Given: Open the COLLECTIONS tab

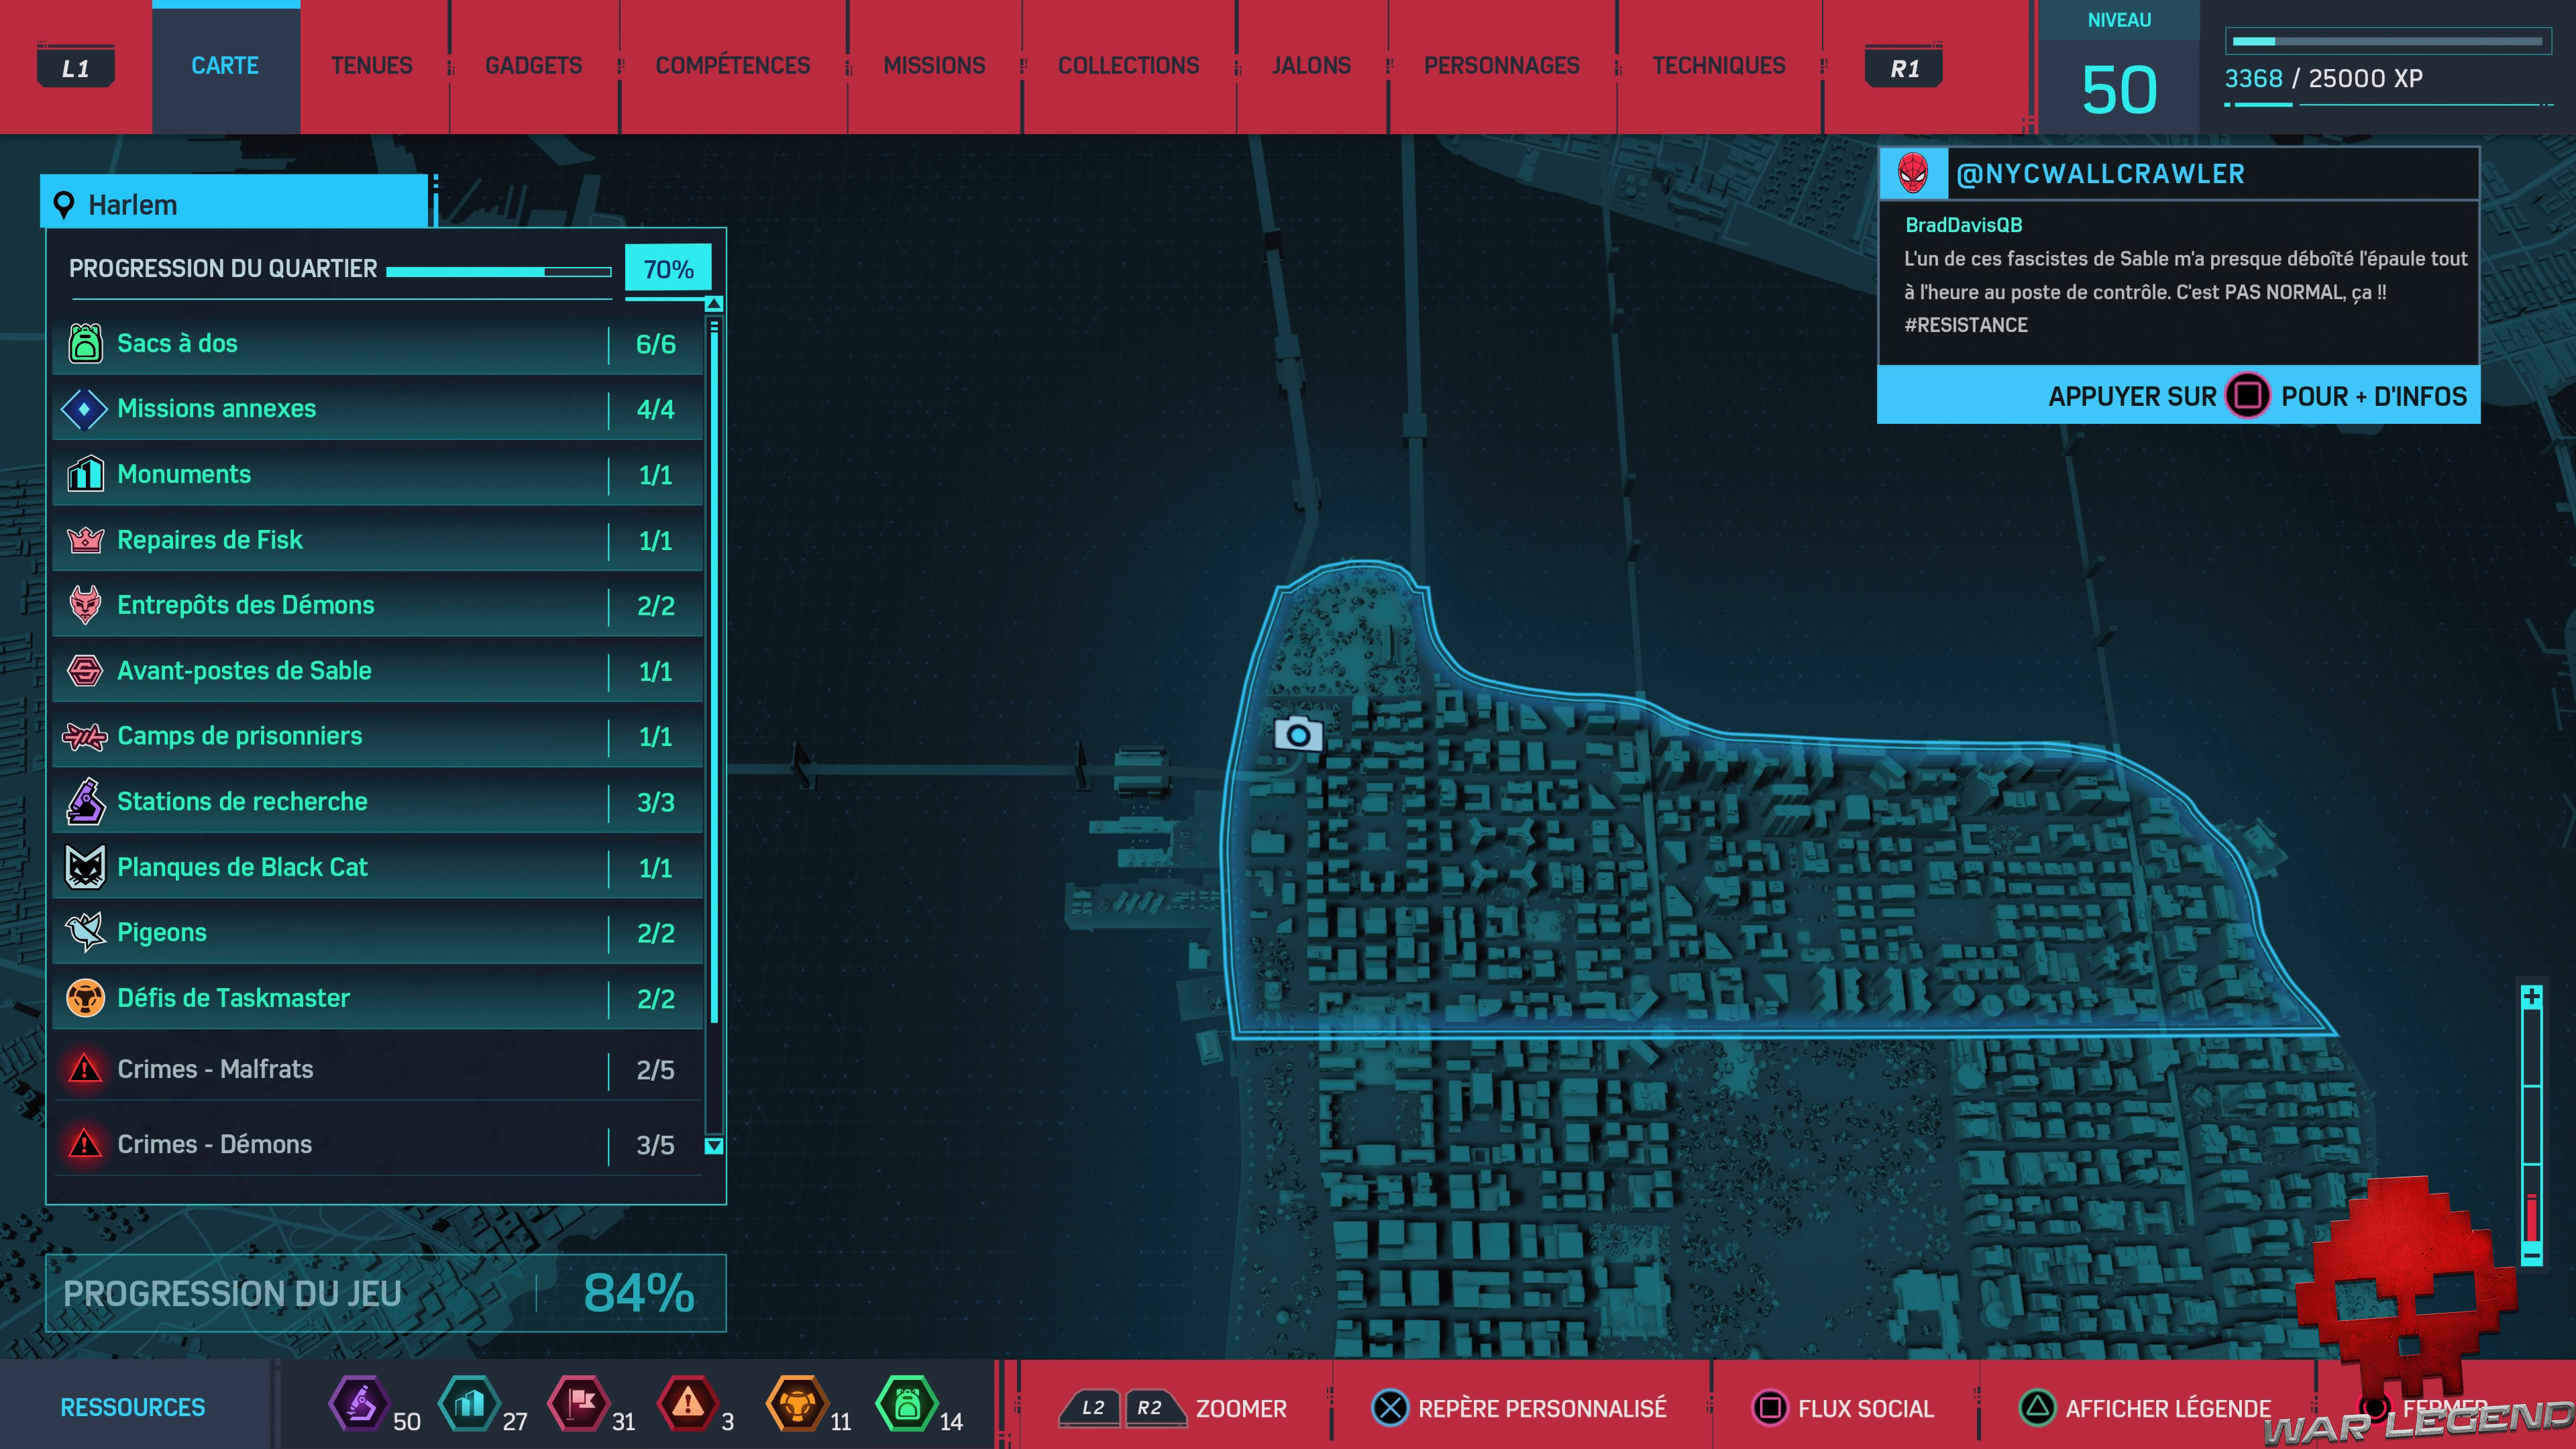Looking at the screenshot, I should (1128, 66).
